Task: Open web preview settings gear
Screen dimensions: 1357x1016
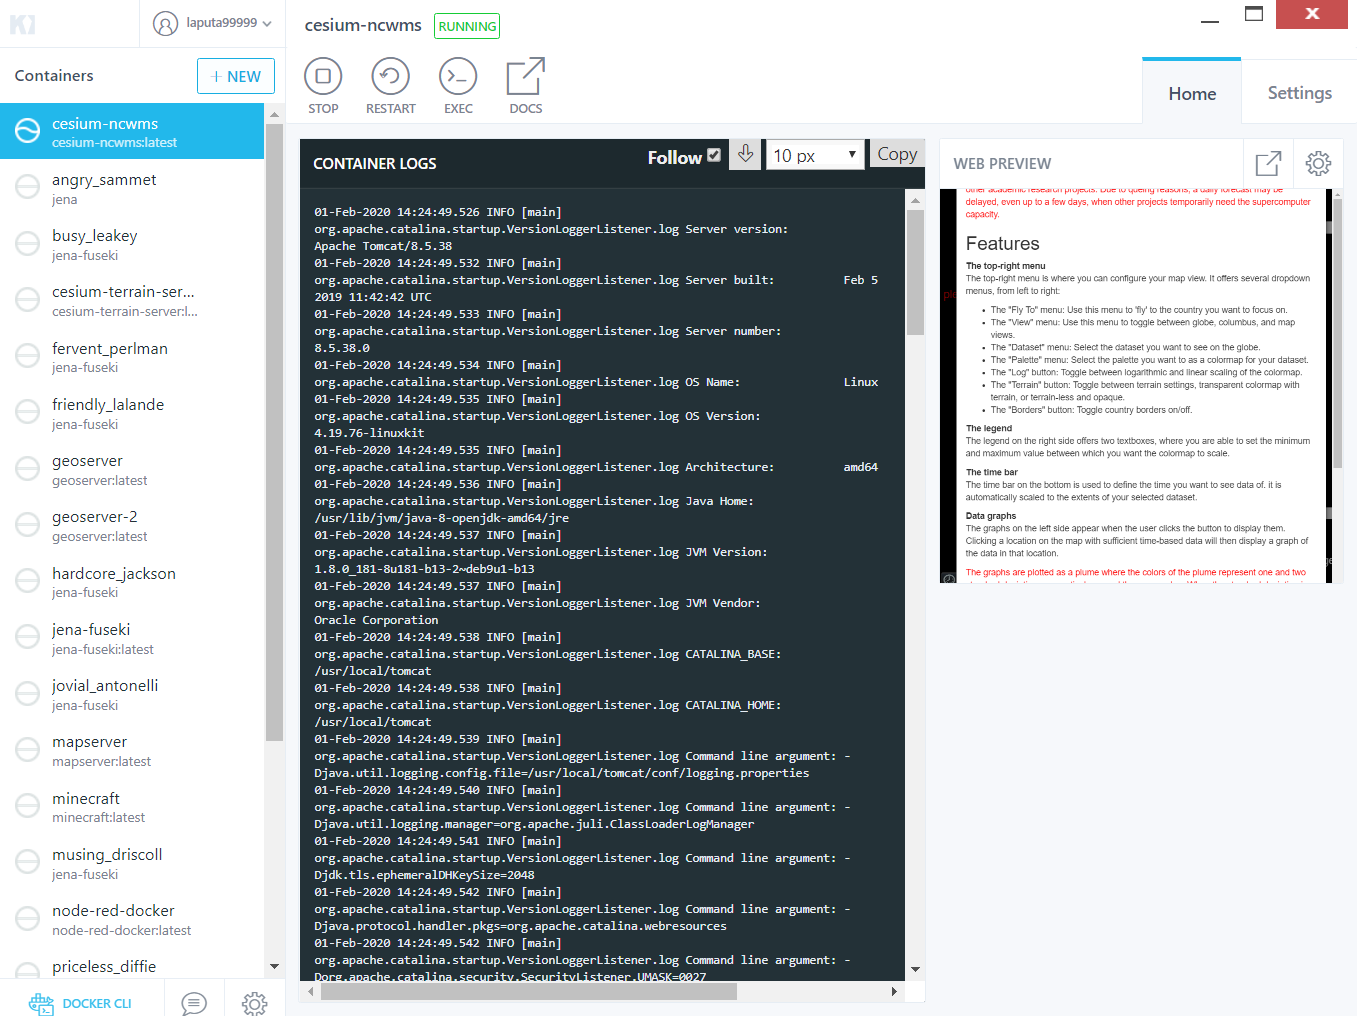Action: coord(1318,163)
